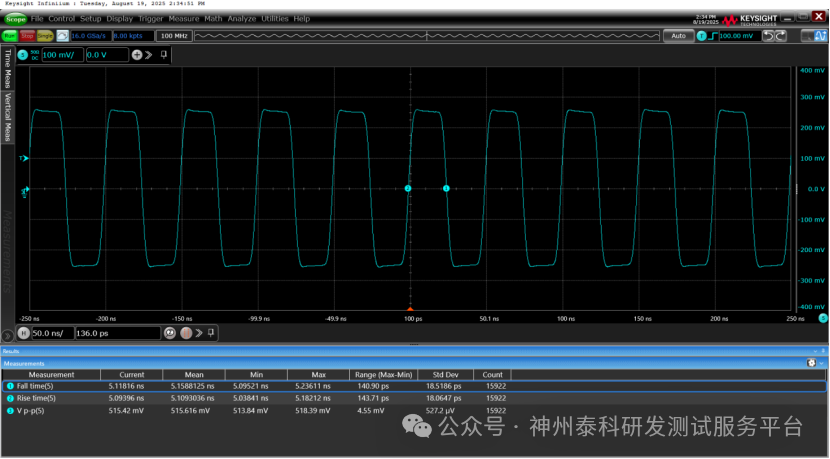830x459 pixels.
Task: Toggle channel 5 on/off button
Action: click(x=22, y=55)
